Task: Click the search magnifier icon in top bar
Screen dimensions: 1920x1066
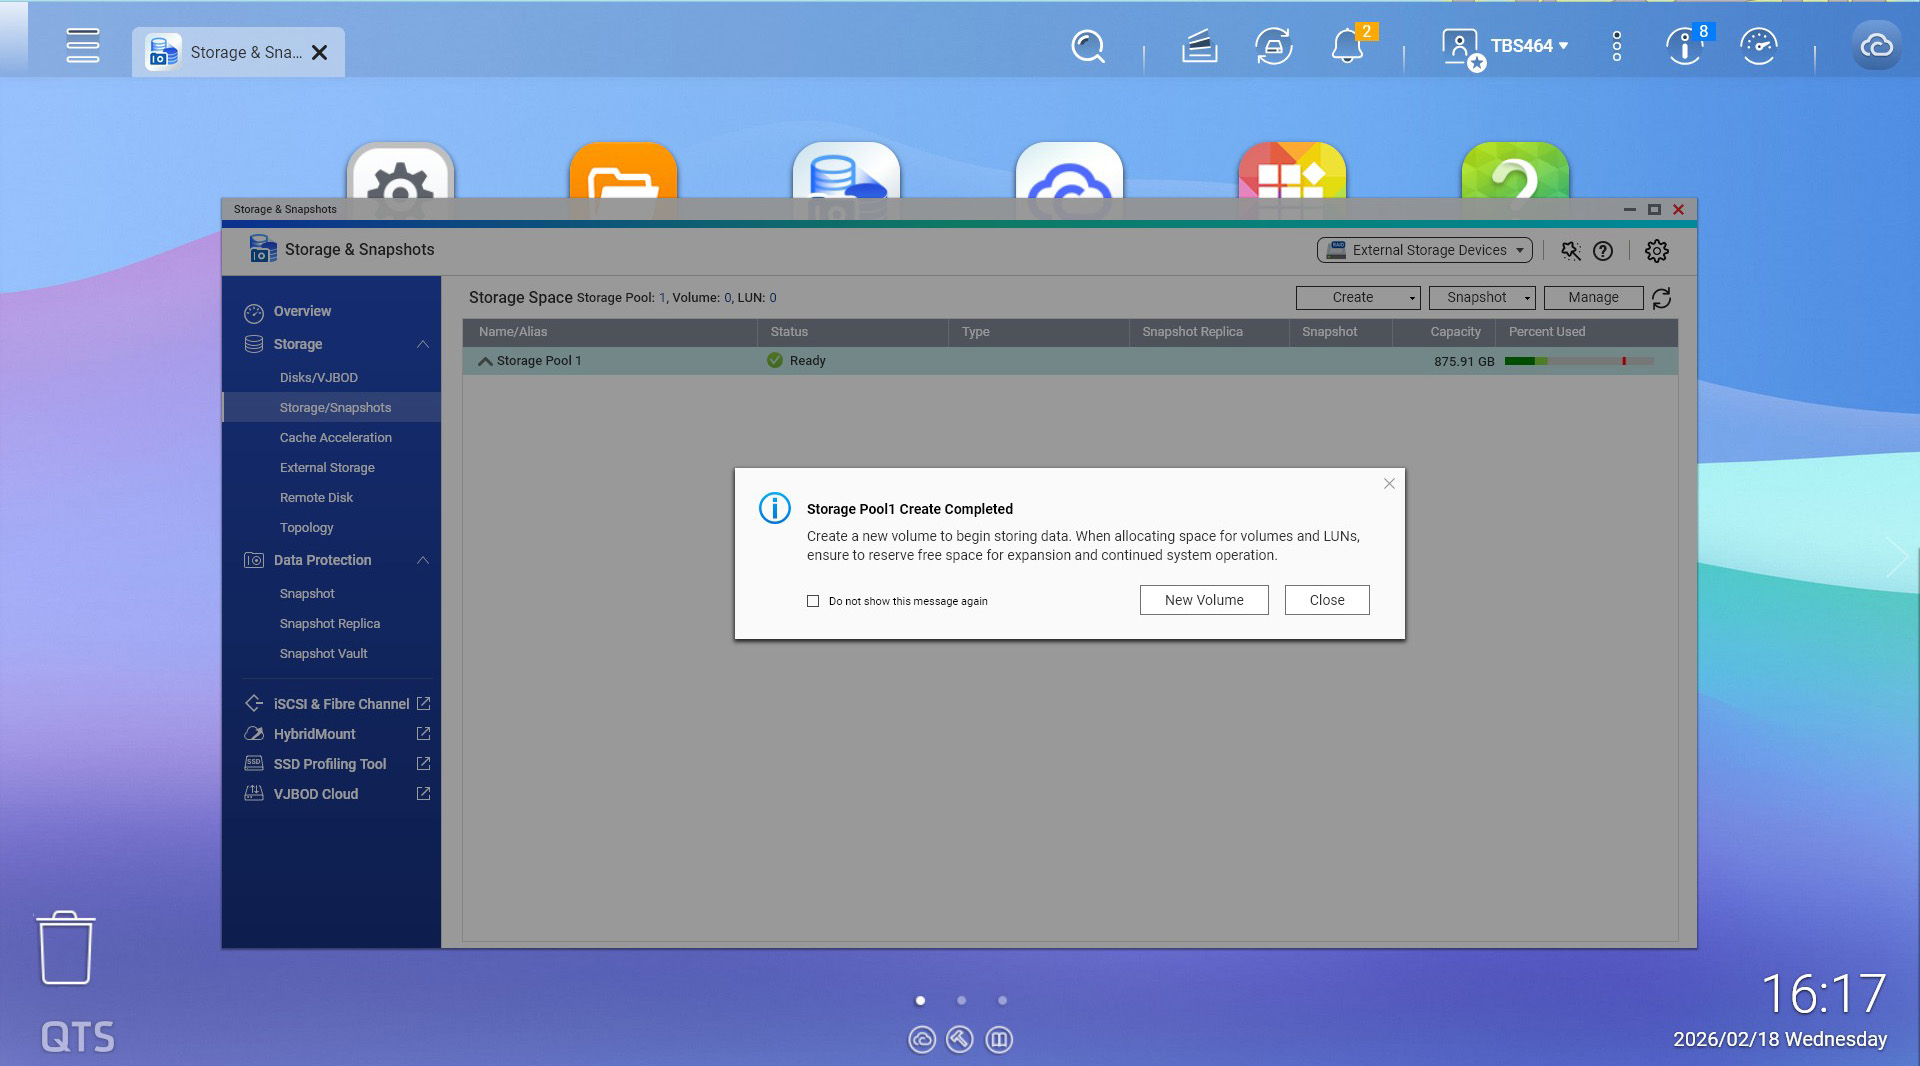Action: coord(1087,46)
